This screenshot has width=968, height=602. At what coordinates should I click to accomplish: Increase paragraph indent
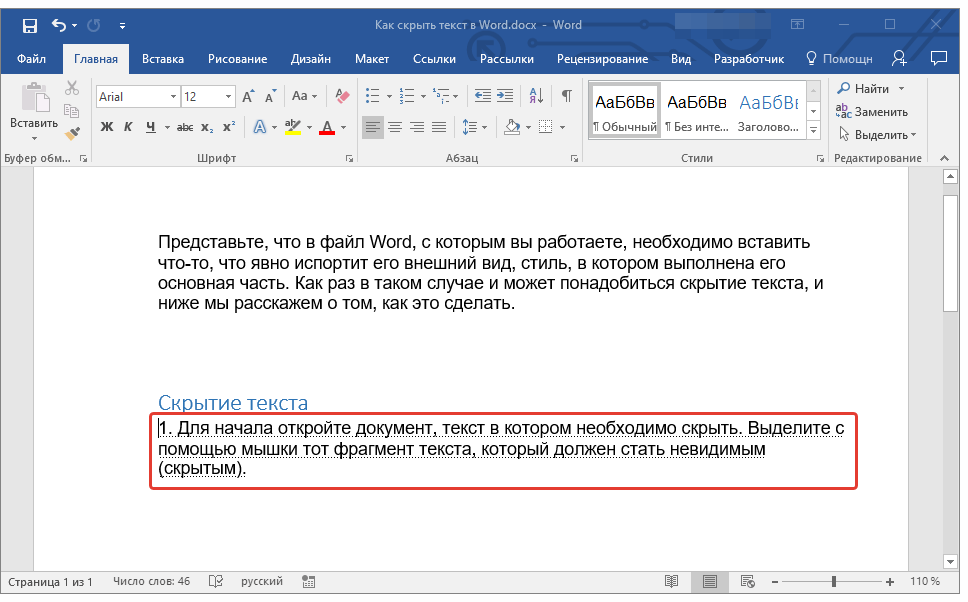[505, 96]
